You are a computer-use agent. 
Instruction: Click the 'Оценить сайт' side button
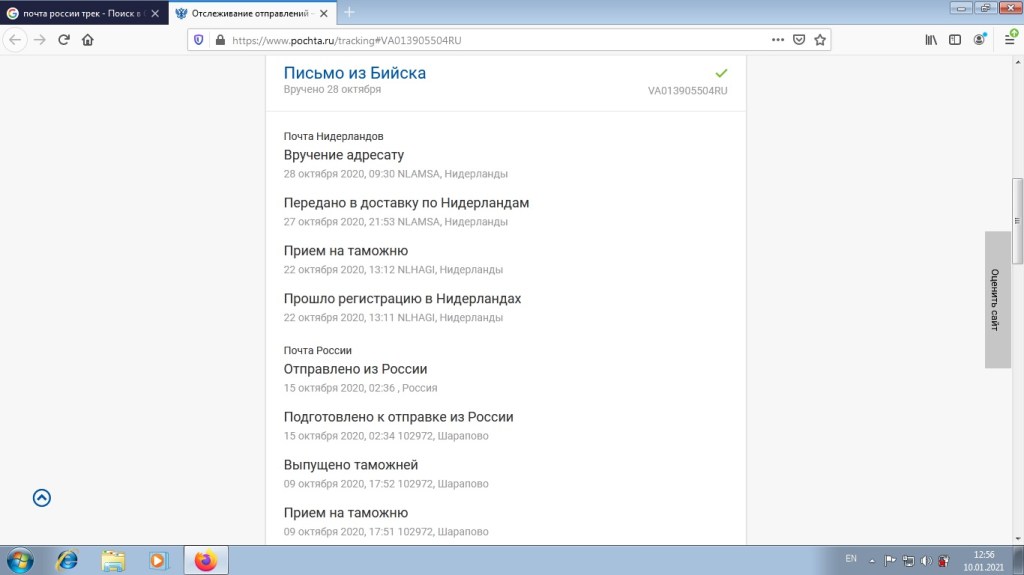(x=997, y=300)
